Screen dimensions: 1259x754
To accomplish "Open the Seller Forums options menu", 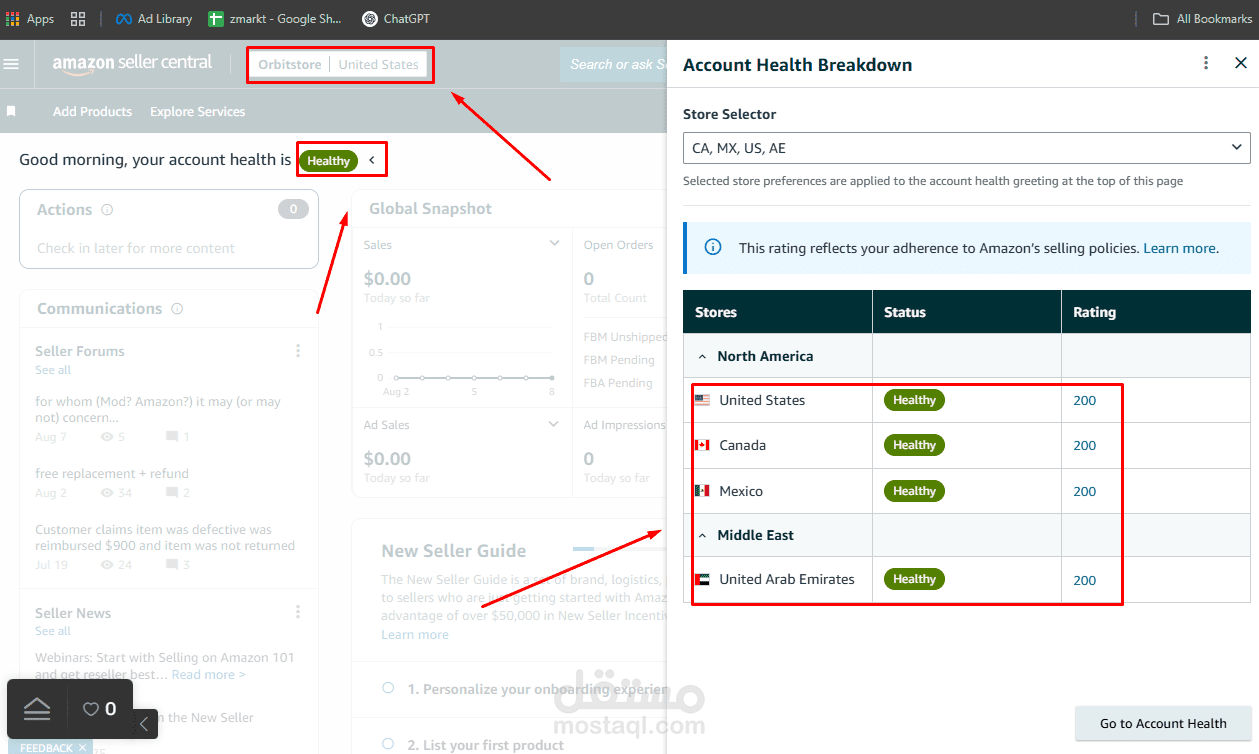I will pyautogui.click(x=298, y=351).
